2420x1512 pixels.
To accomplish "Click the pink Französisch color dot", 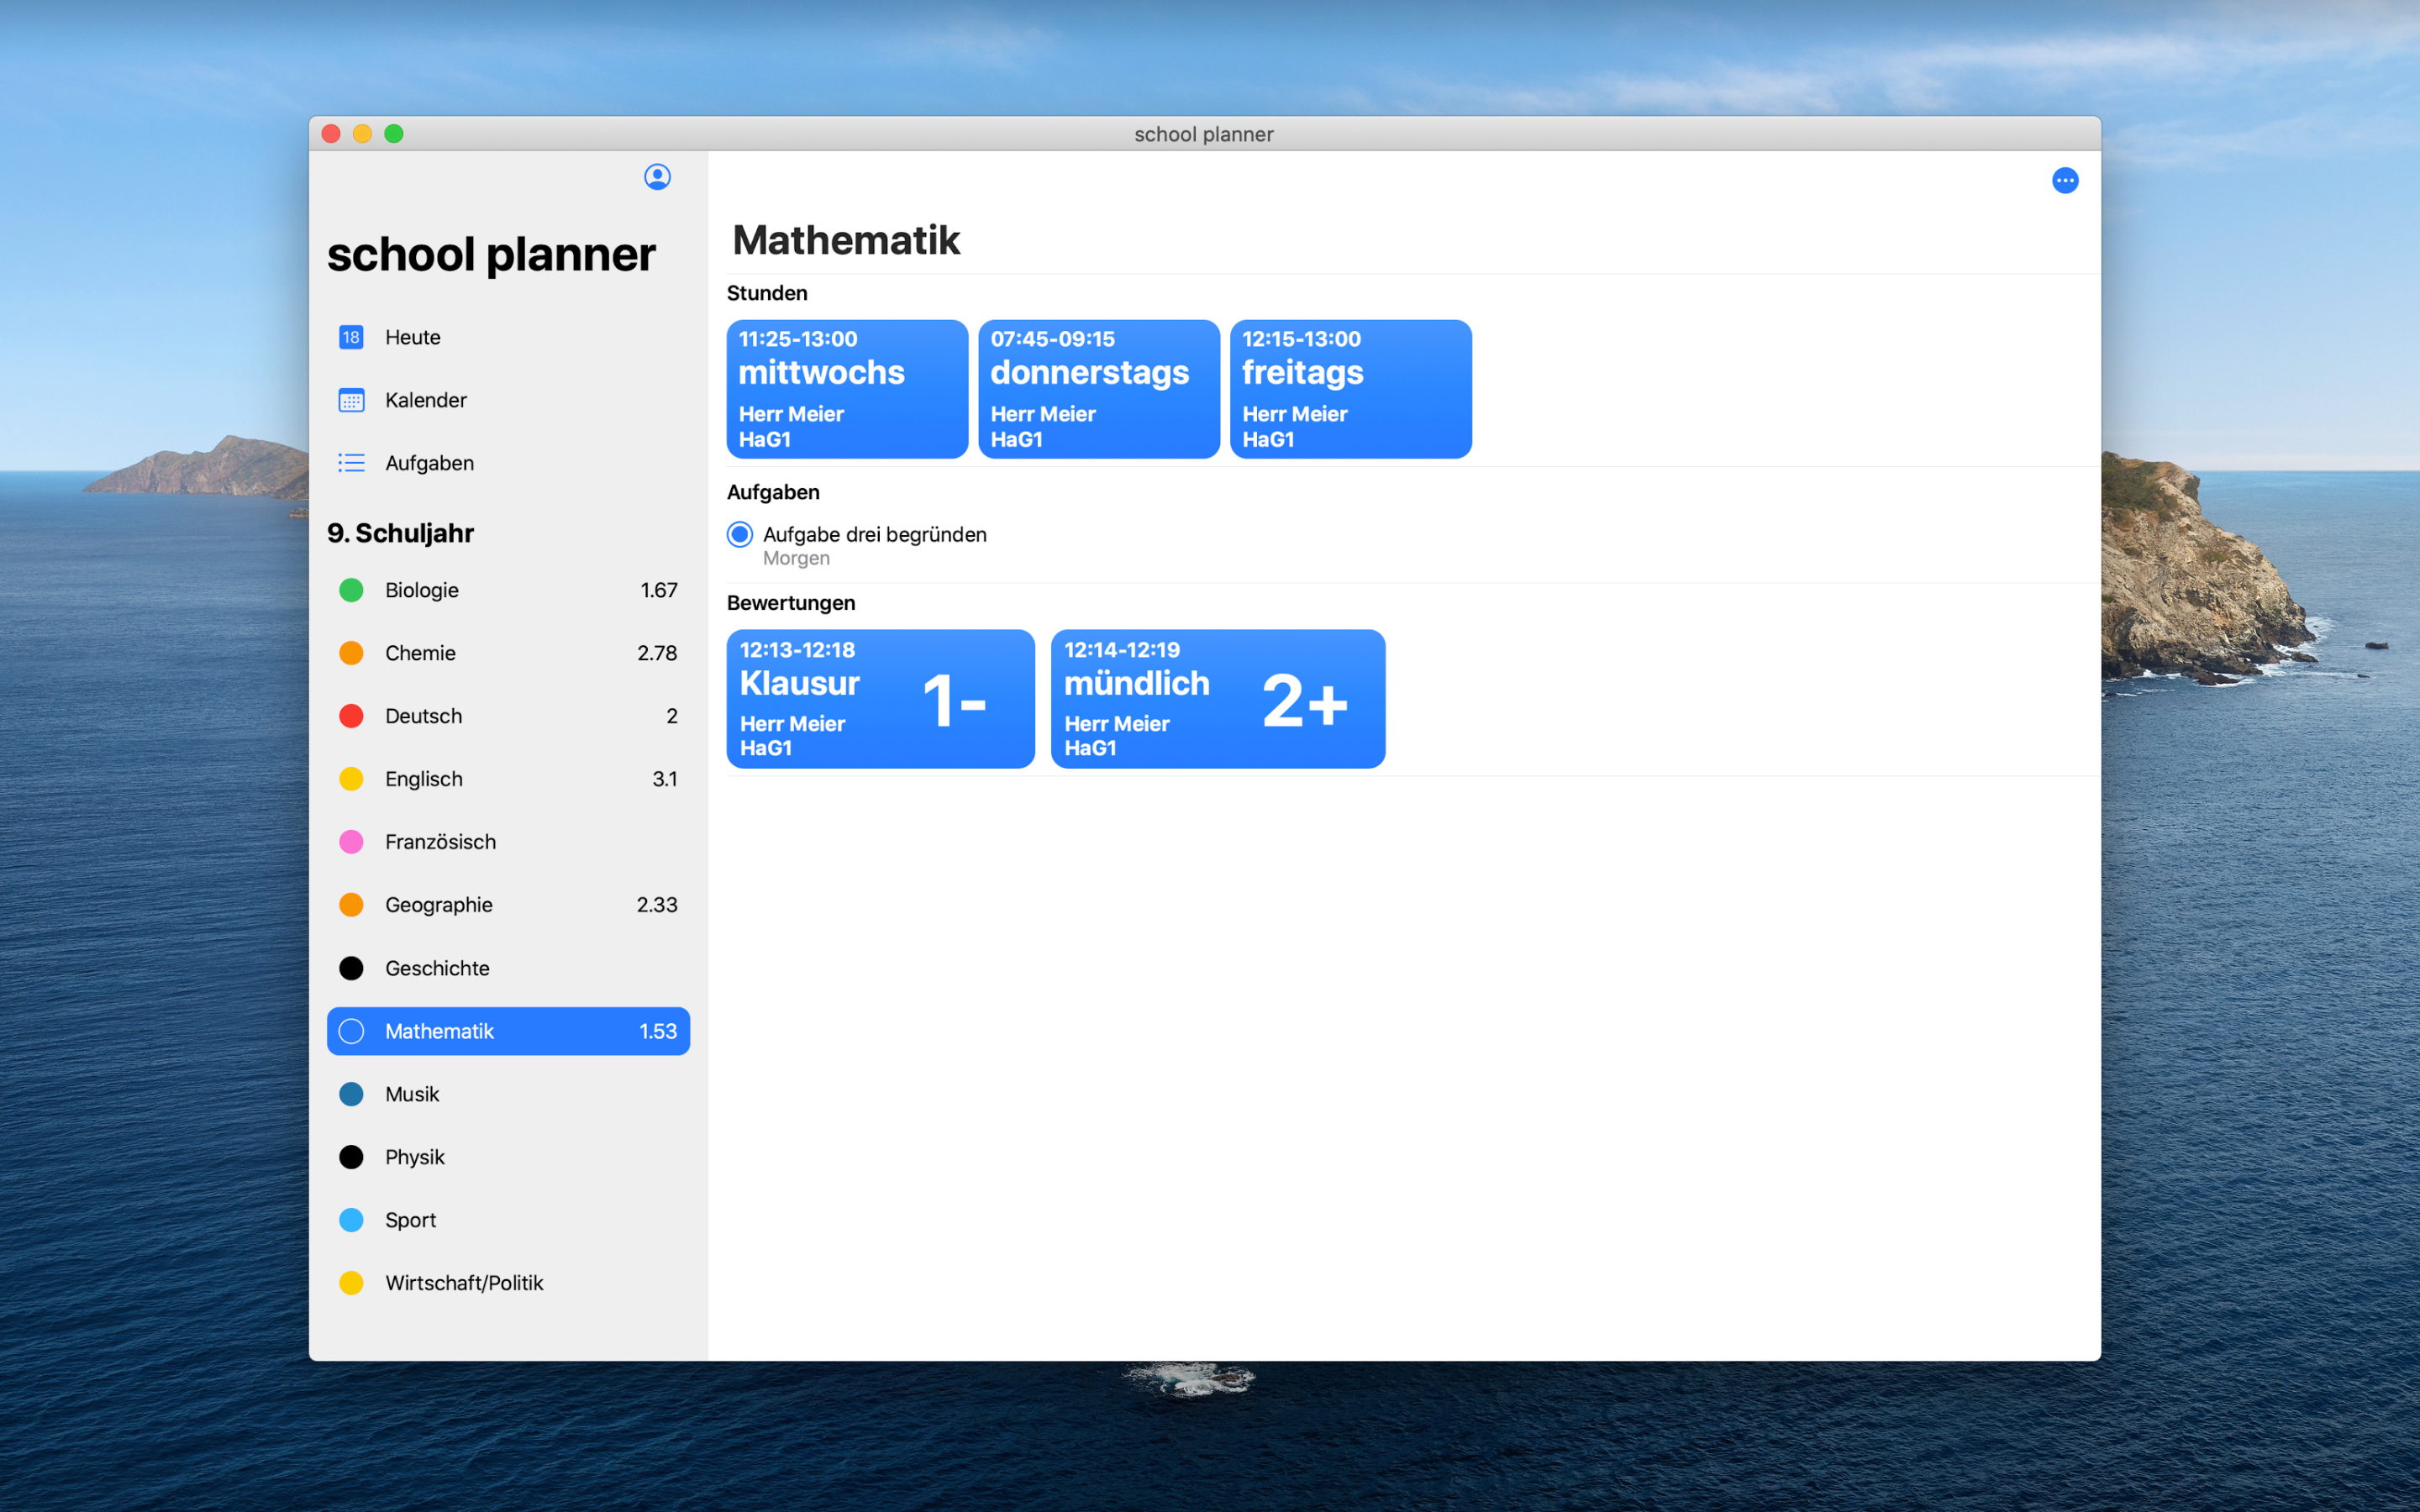I will click(x=351, y=842).
